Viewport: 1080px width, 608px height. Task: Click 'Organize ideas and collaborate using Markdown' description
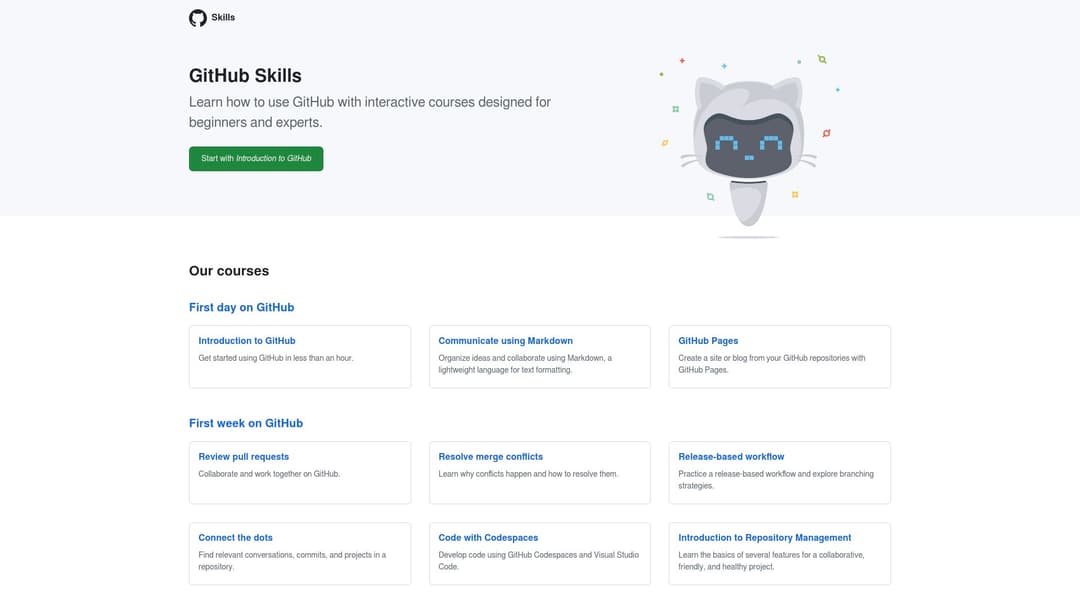(525, 364)
